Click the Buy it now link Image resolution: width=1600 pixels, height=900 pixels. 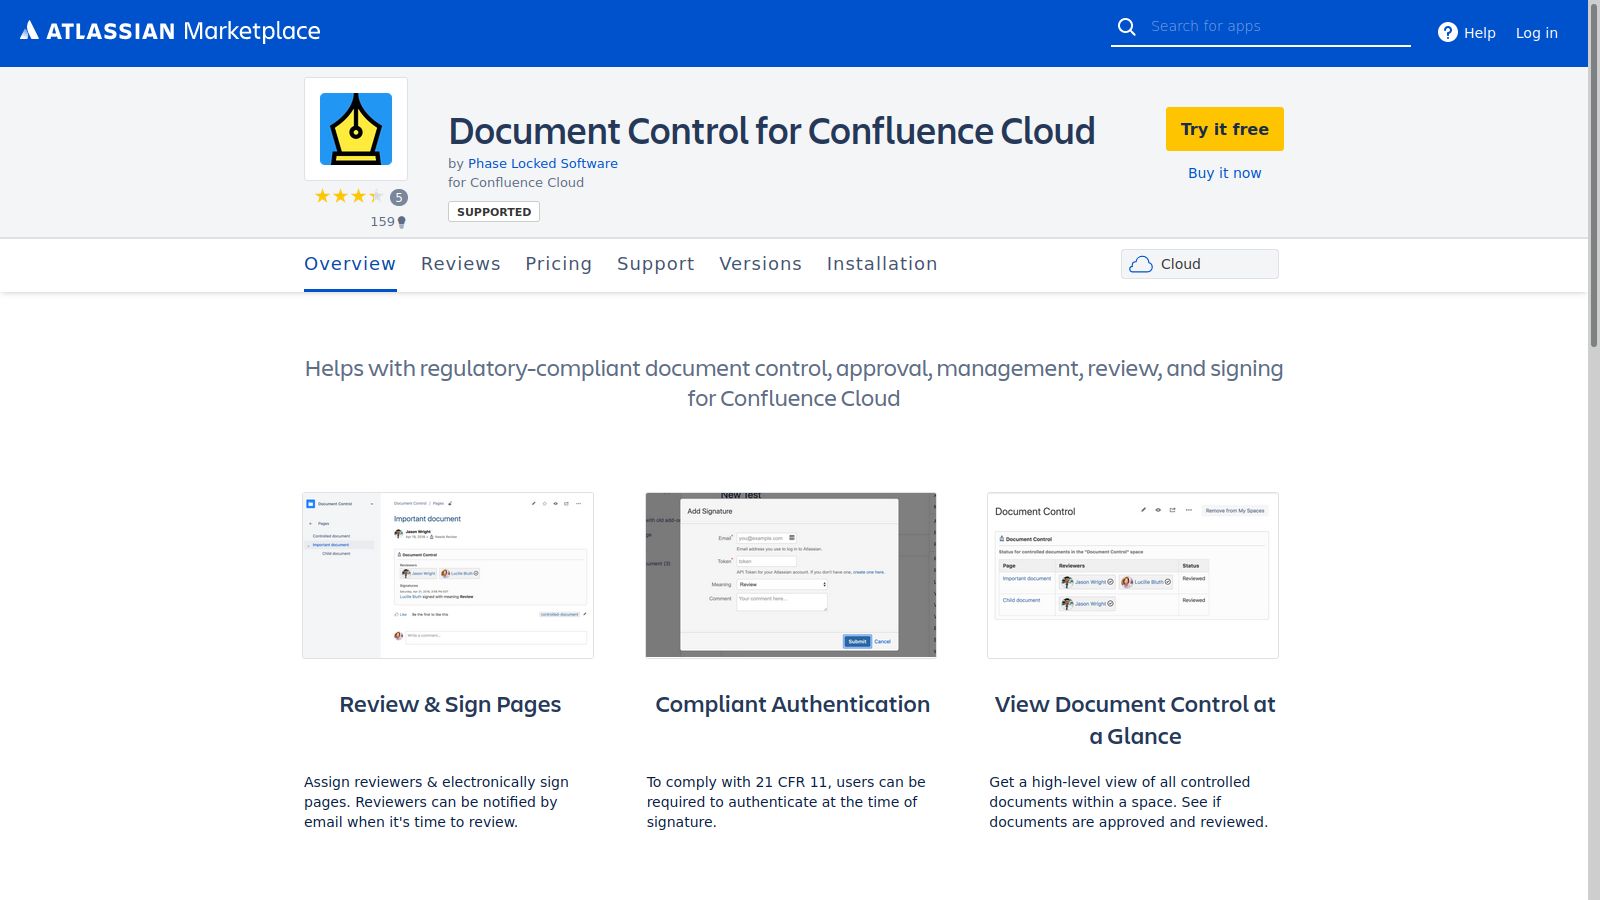[1224, 173]
